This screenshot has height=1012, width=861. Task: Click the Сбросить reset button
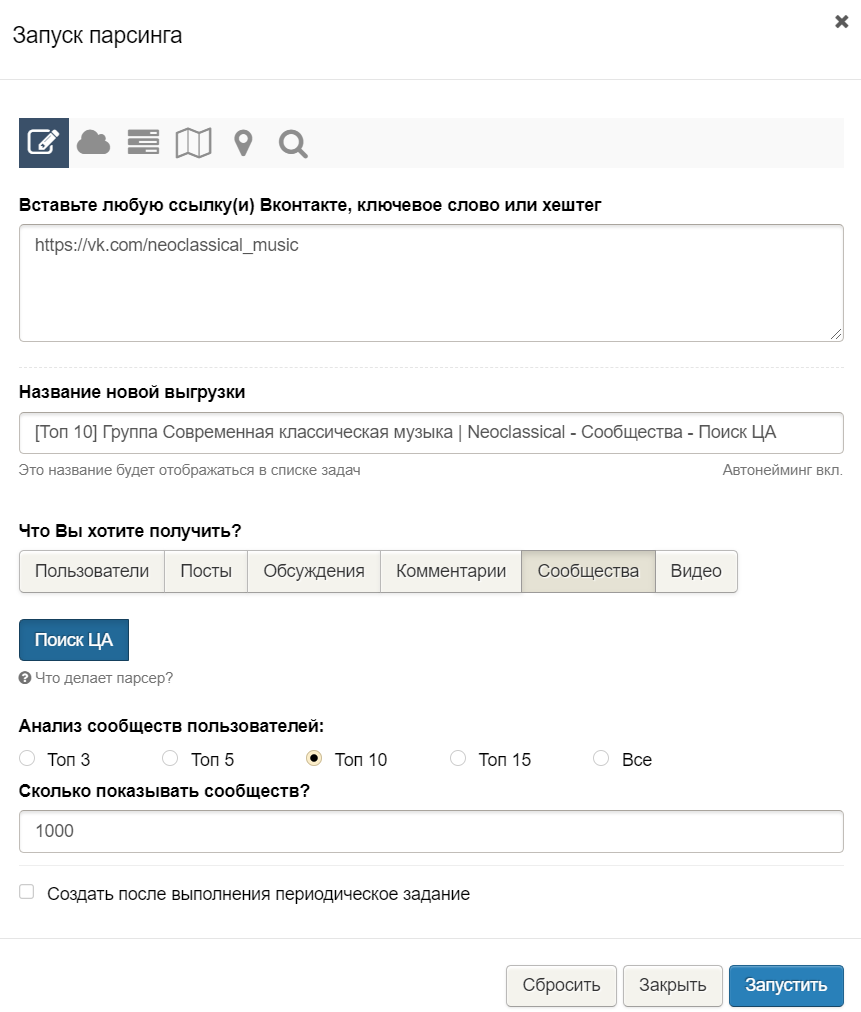click(561, 985)
